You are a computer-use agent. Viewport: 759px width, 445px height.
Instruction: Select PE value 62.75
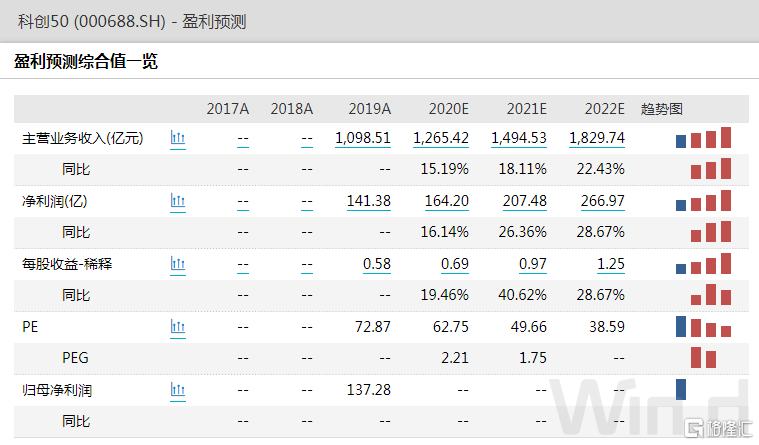[x=451, y=327]
